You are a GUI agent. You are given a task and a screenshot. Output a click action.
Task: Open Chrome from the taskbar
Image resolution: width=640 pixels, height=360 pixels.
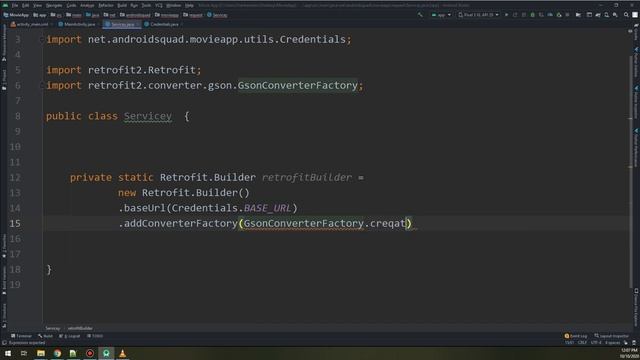pyautogui.click(x=57, y=353)
